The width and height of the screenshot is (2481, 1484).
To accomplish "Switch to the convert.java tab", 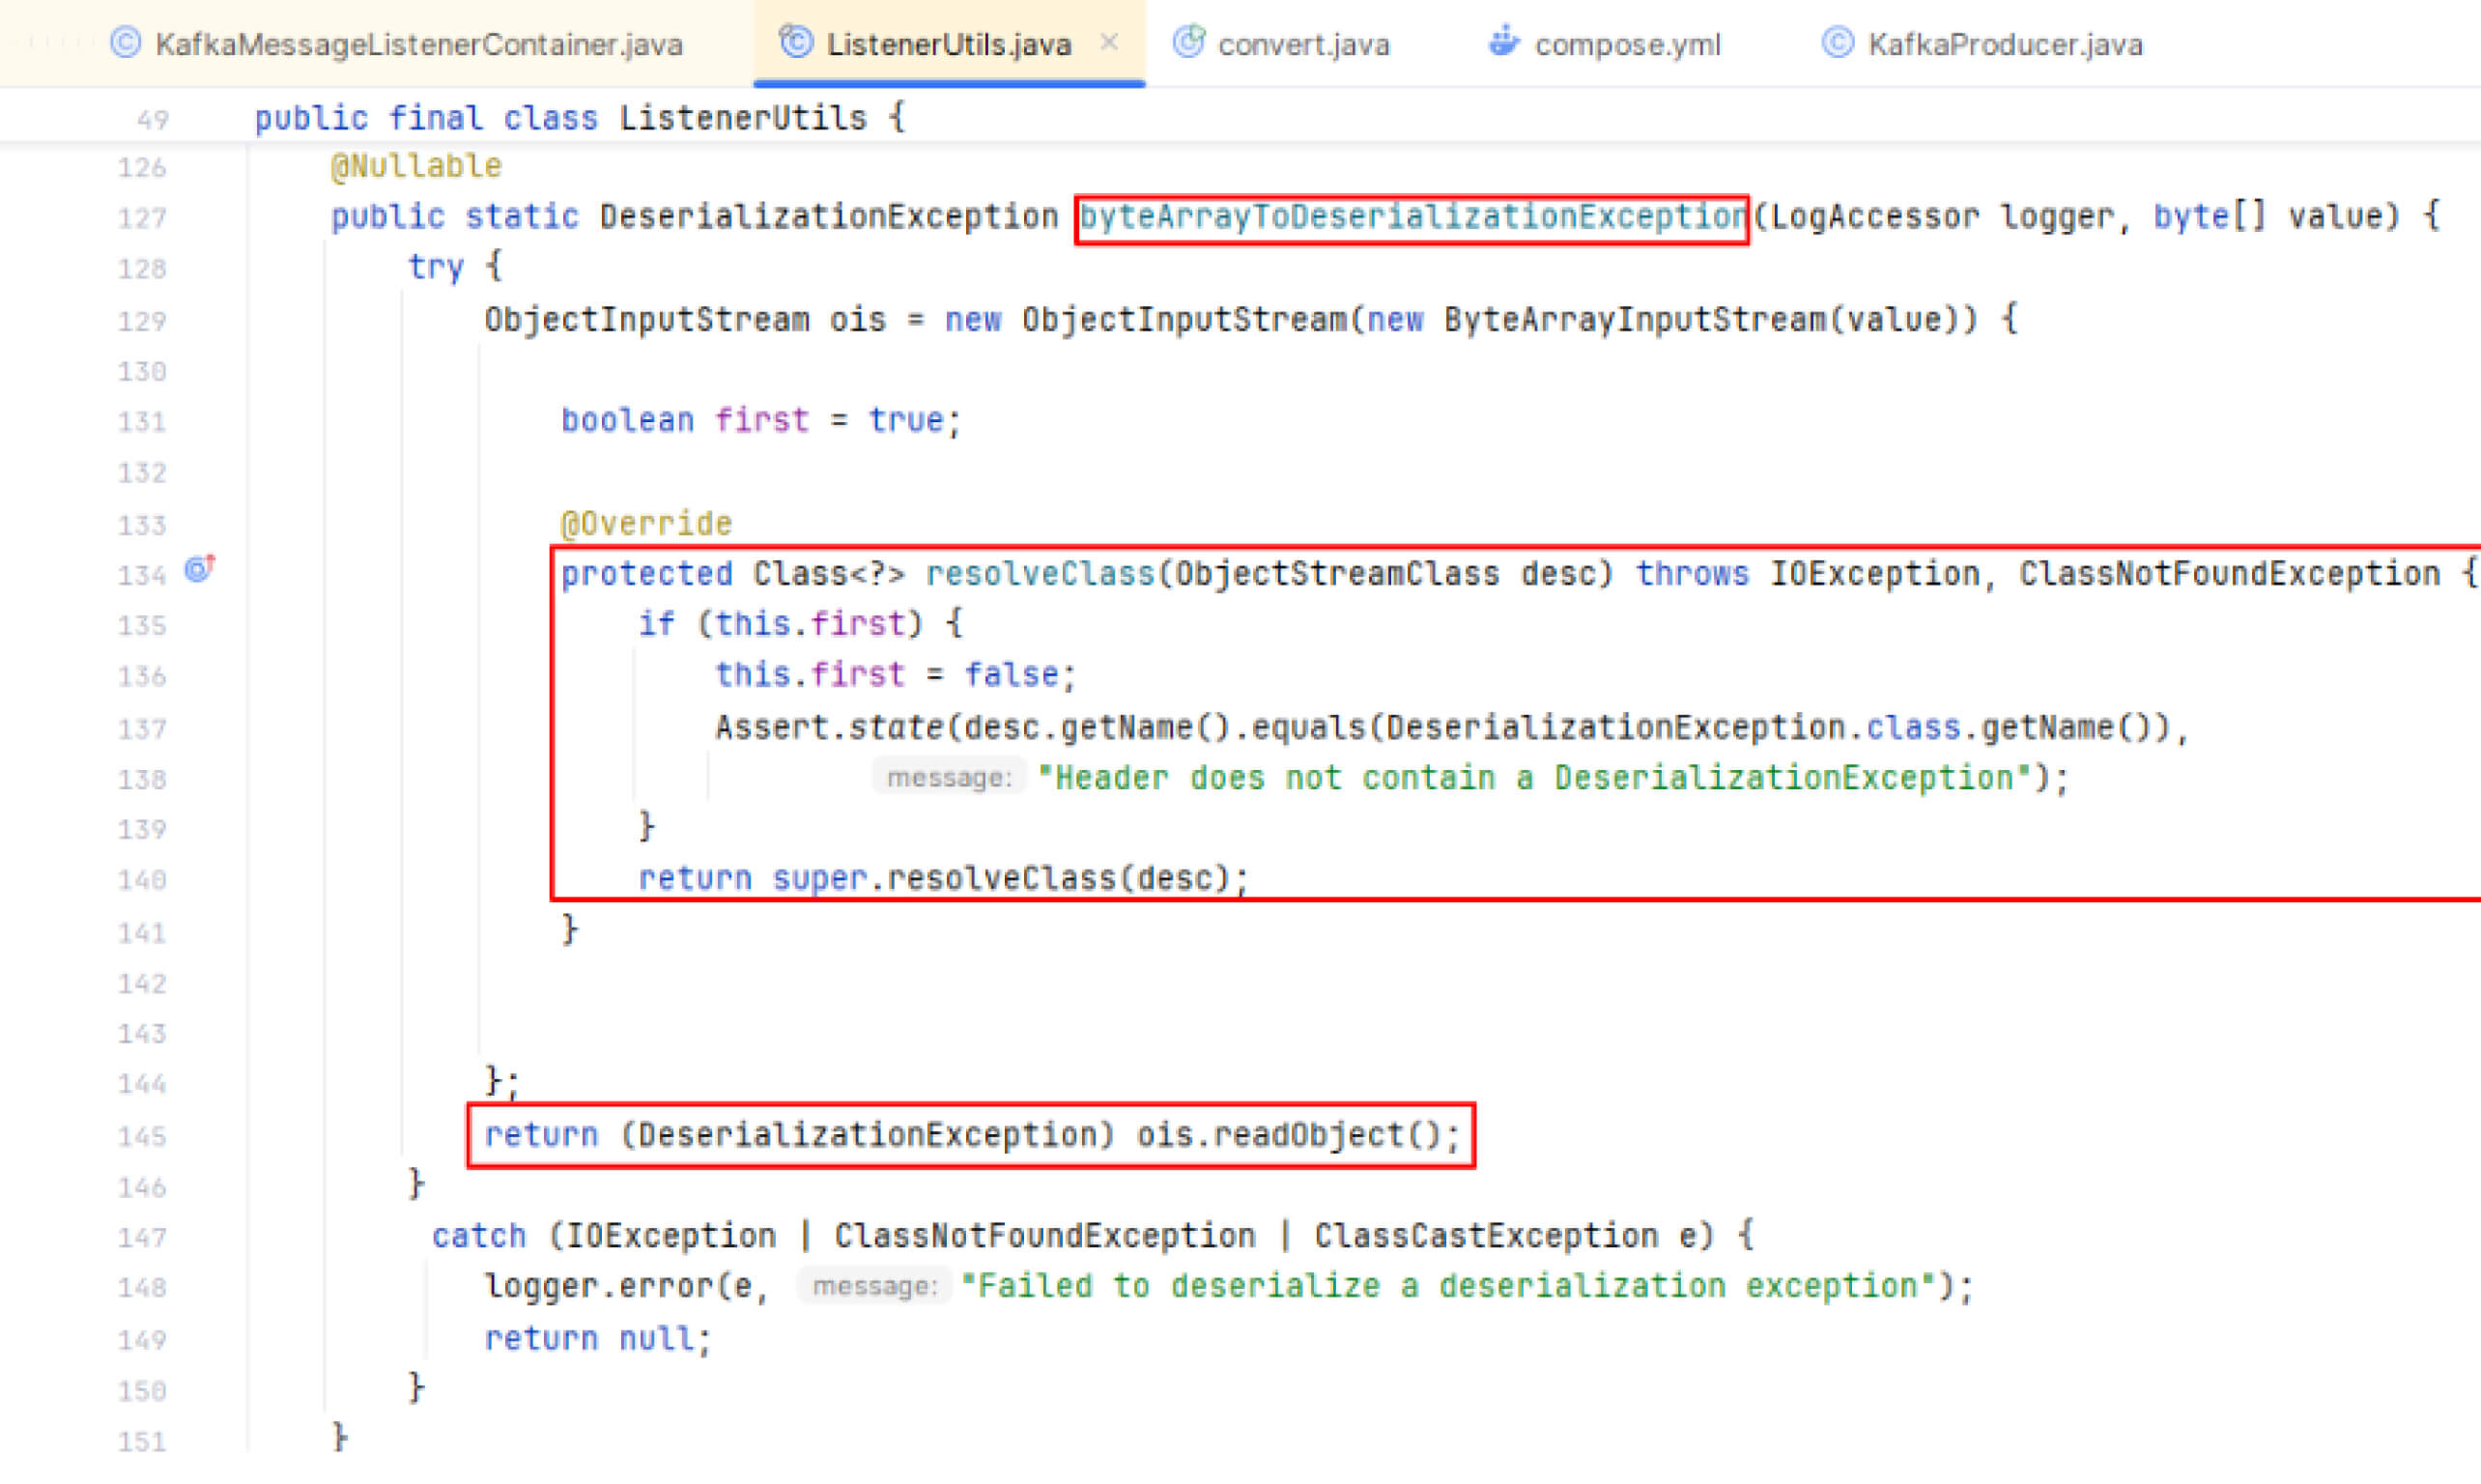I will pyautogui.click(x=1302, y=43).
